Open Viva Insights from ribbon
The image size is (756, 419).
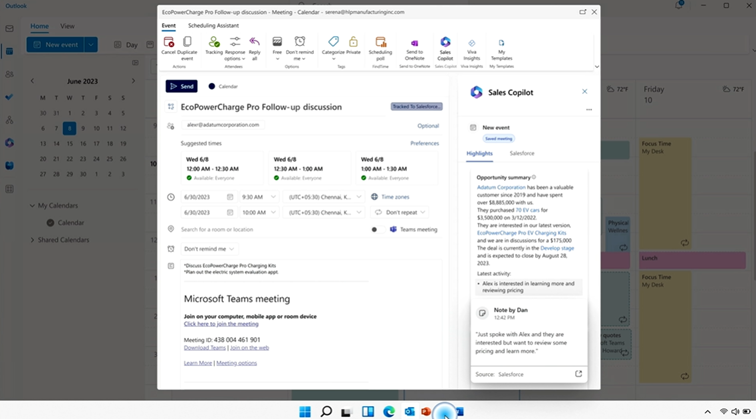tap(472, 49)
